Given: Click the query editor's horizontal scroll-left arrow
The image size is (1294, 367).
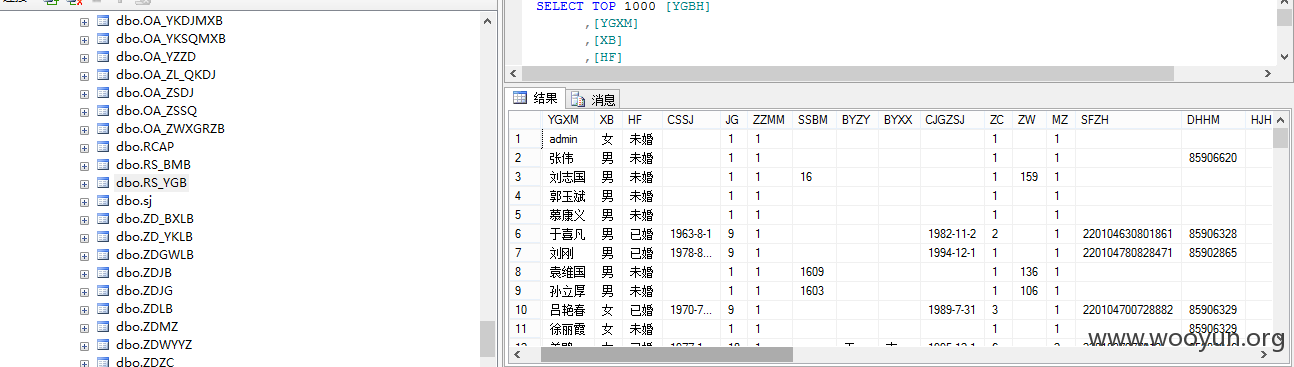Looking at the screenshot, I should [x=514, y=74].
